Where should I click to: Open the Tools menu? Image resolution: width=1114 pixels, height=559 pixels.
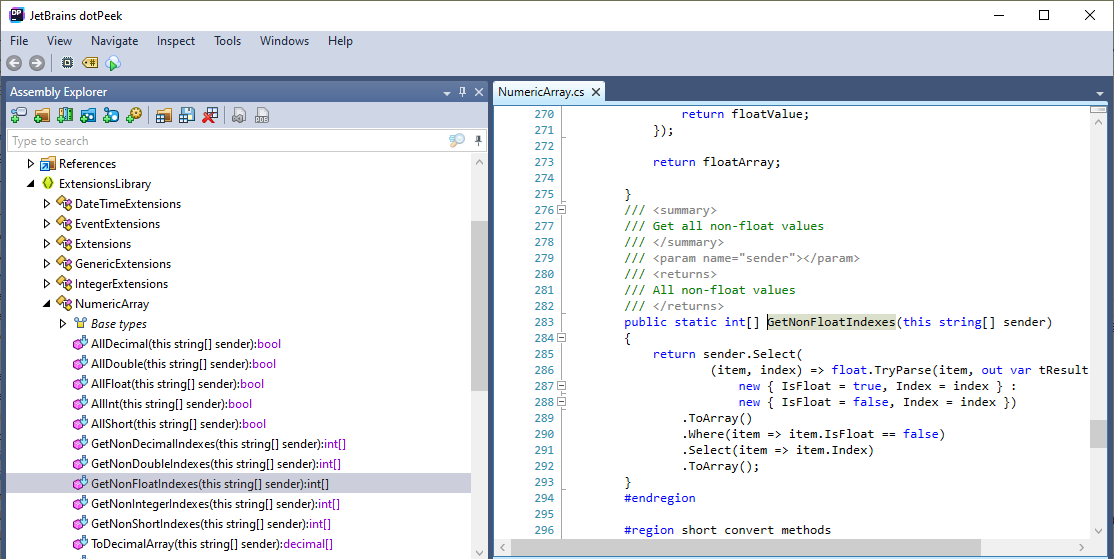point(227,40)
